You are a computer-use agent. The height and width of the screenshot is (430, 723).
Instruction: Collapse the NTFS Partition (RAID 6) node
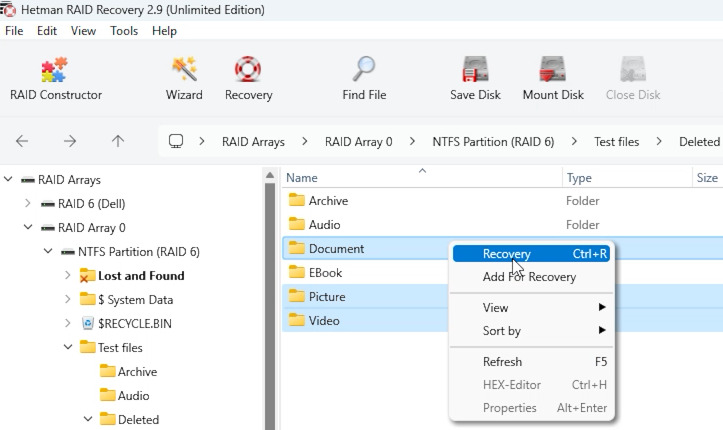pos(47,251)
